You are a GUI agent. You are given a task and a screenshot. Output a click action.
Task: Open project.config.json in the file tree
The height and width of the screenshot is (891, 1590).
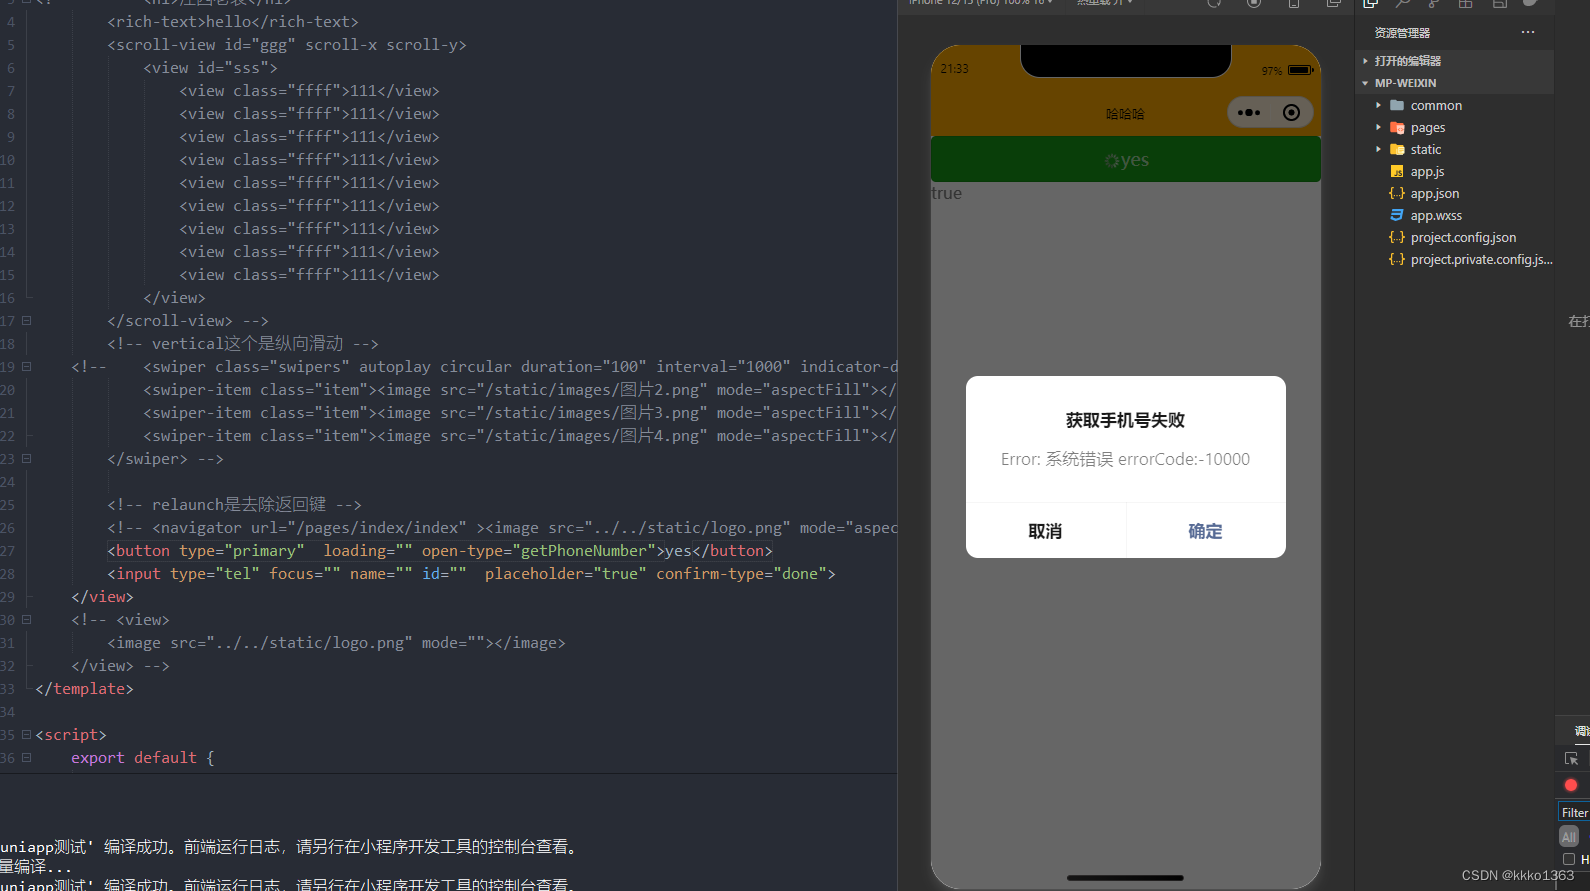pyautogui.click(x=1463, y=237)
